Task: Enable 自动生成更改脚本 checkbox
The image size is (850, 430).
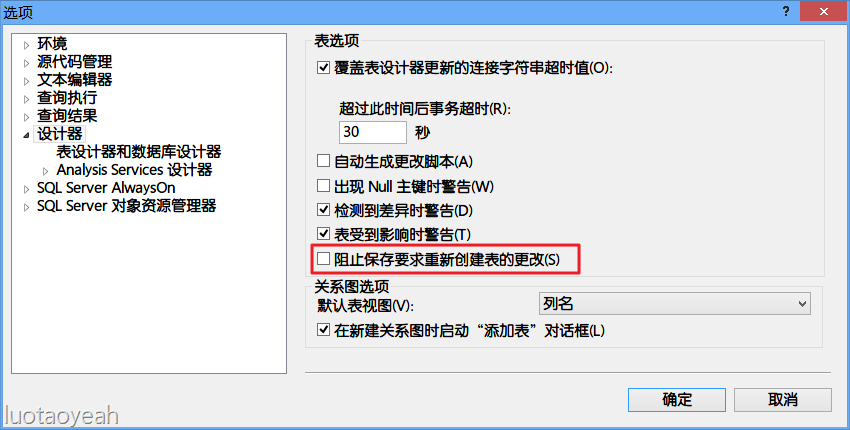Action: (x=323, y=161)
